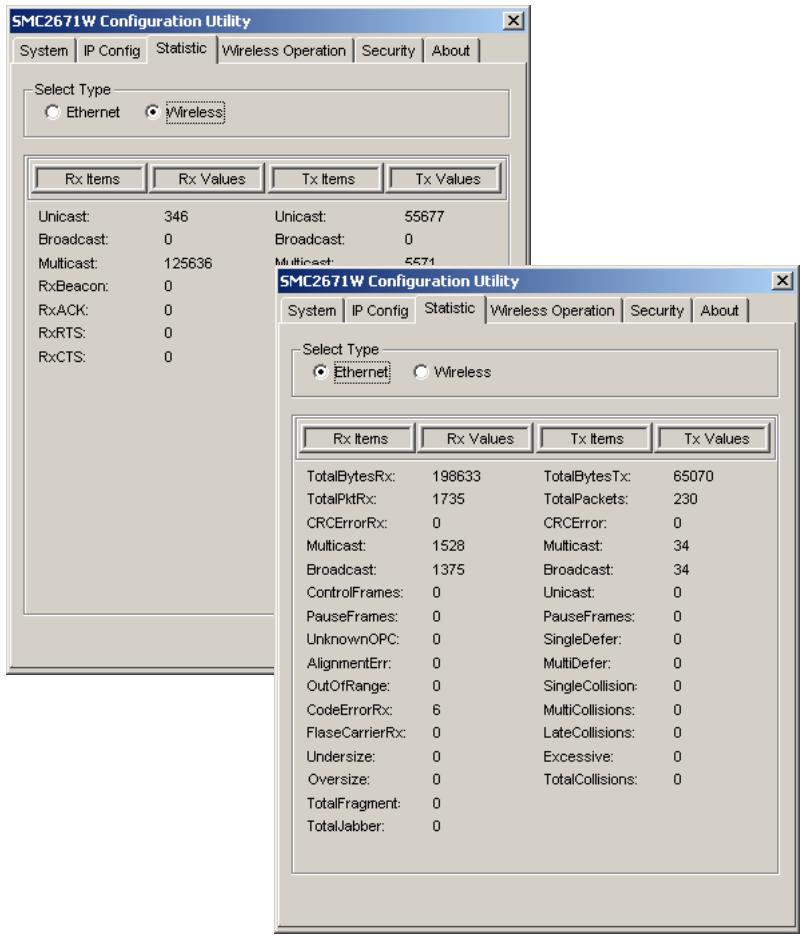The image size is (806, 937).
Task: Click Tx Unicast value 55677 in back window
Action: 424,216
